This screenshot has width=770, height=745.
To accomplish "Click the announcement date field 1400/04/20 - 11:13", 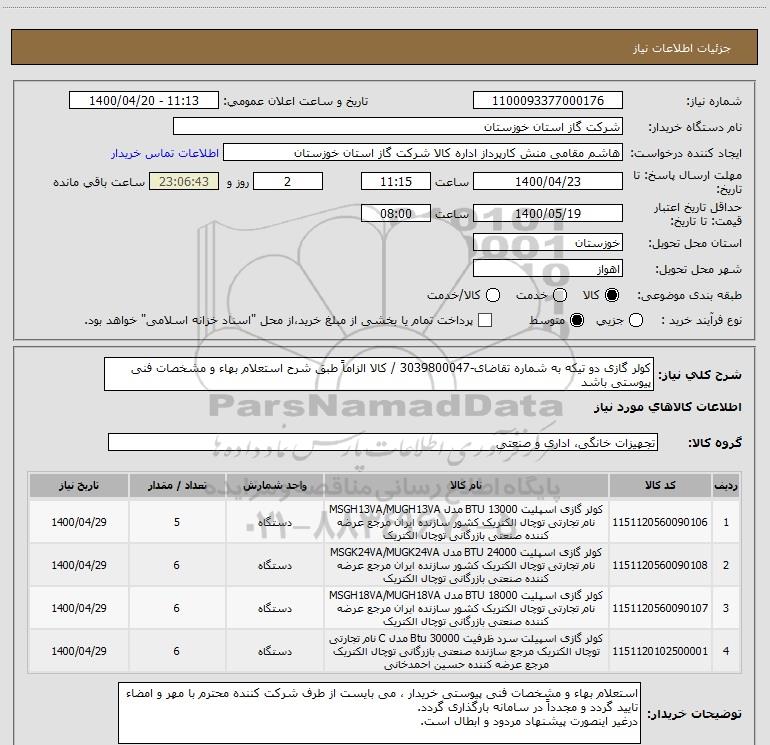I will tap(144, 101).
